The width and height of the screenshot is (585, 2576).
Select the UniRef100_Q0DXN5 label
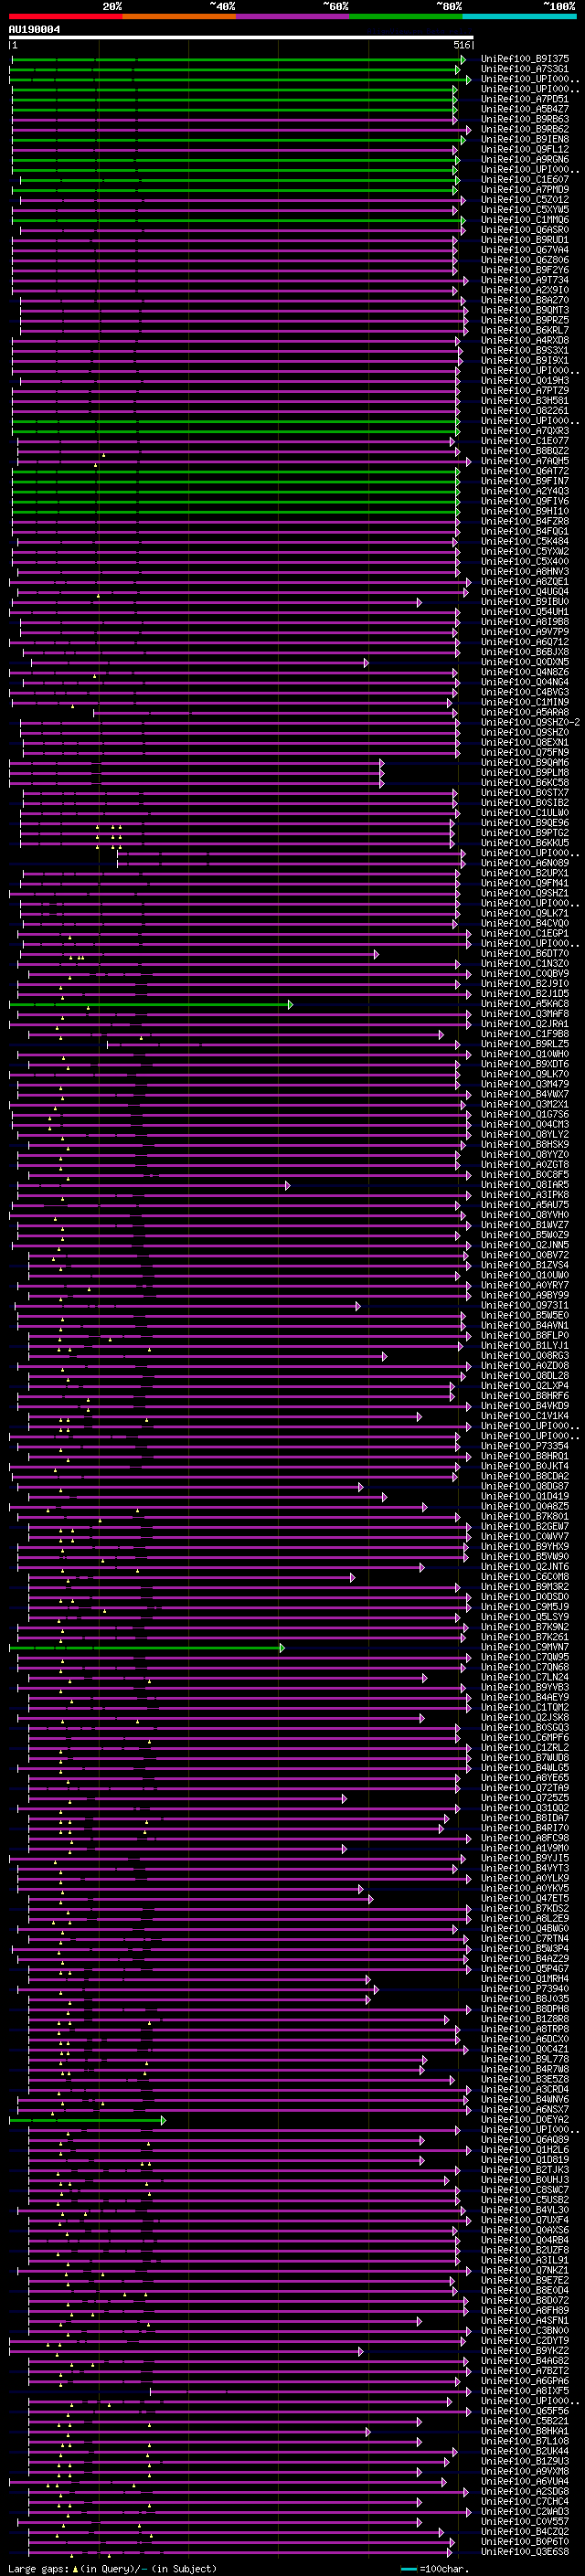pos(525,662)
